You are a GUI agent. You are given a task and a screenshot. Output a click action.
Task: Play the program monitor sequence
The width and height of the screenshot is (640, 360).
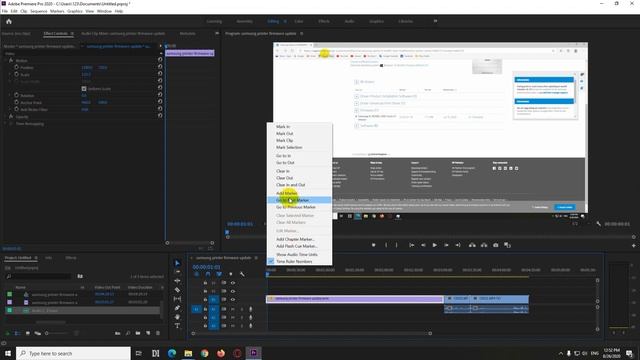coord(435,245)
